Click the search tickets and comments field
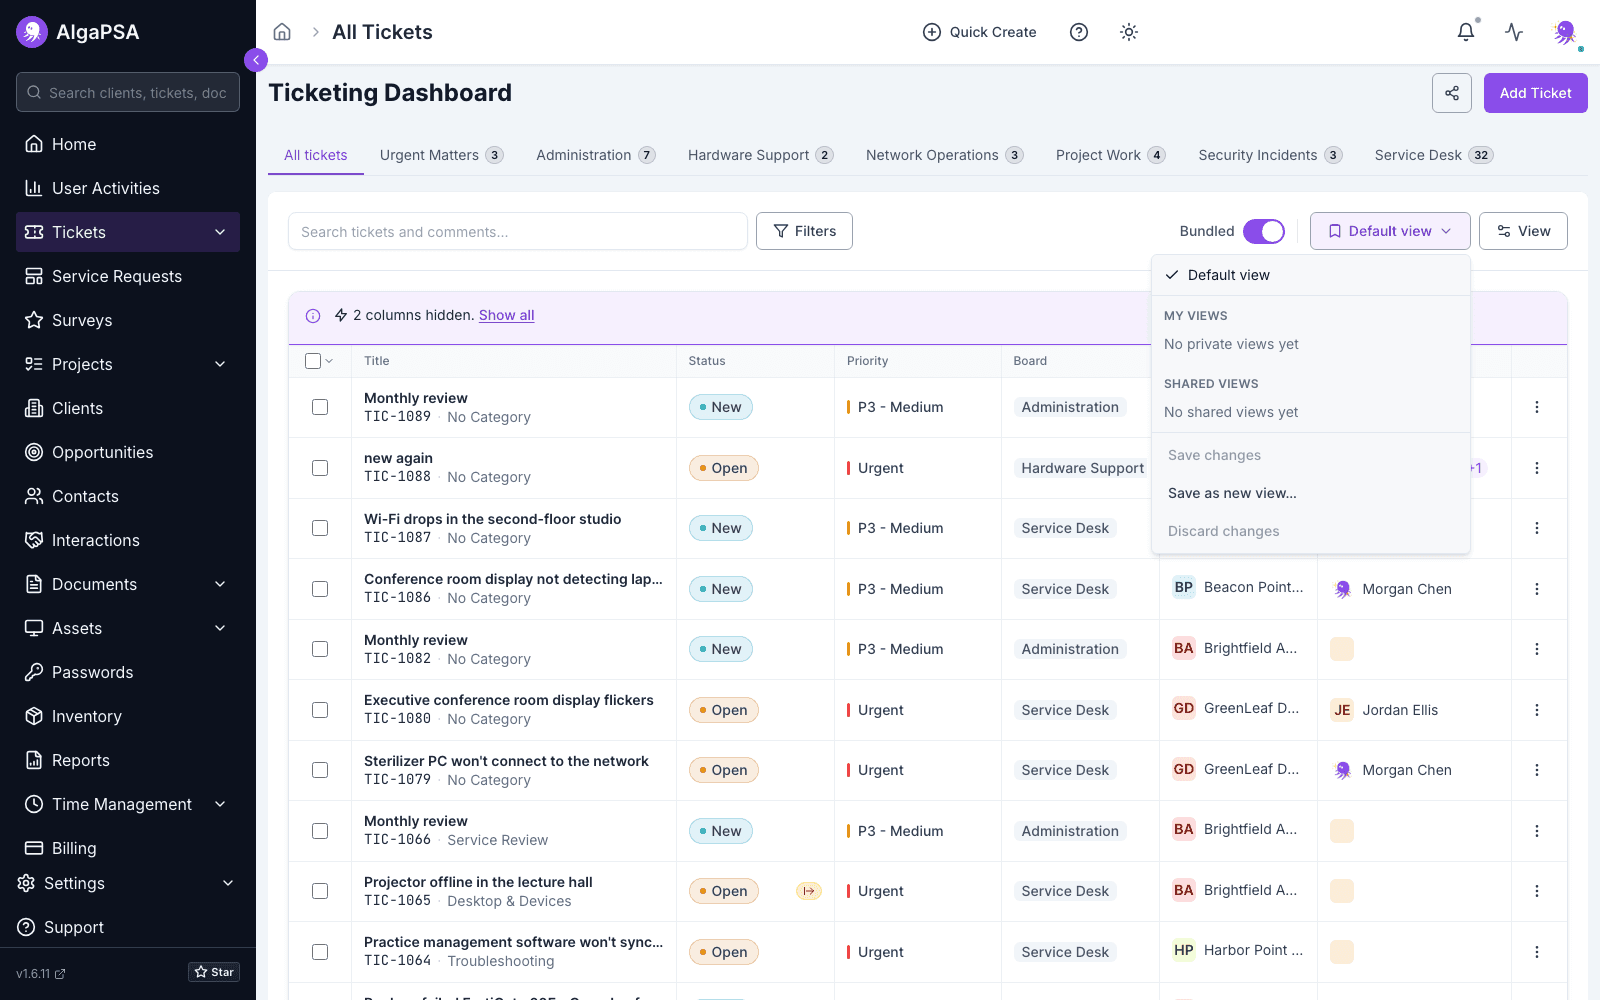Screen dimensions: 1600x1000 pos(518,231)
